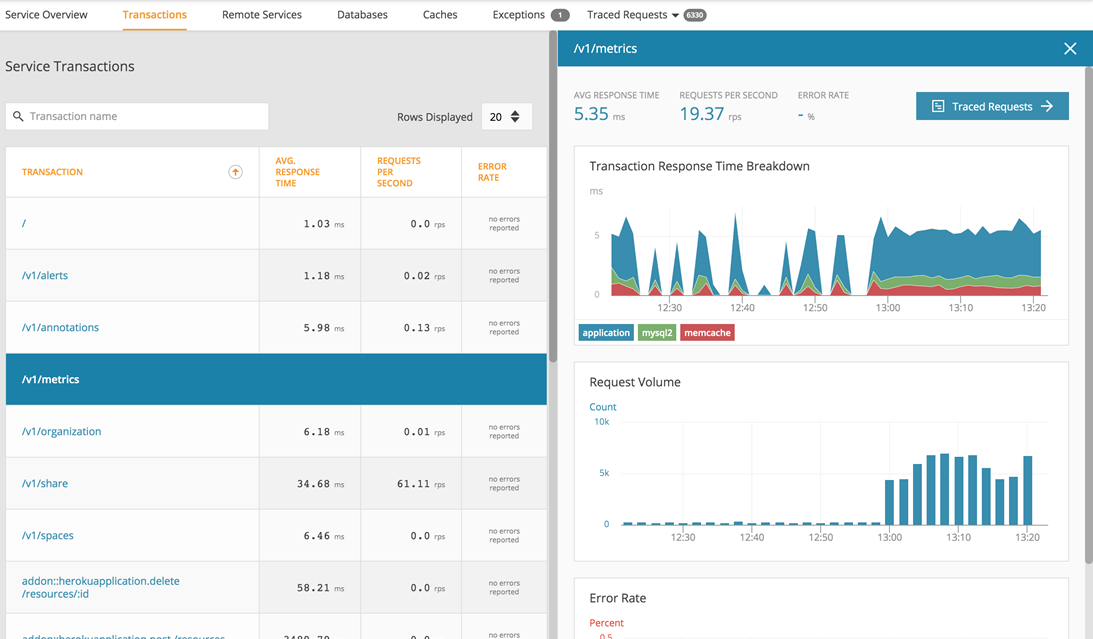The height and width of the screenshot is (639, 1093).
Task: Open the Remote Services tab
Action: (x=262, y=15)
